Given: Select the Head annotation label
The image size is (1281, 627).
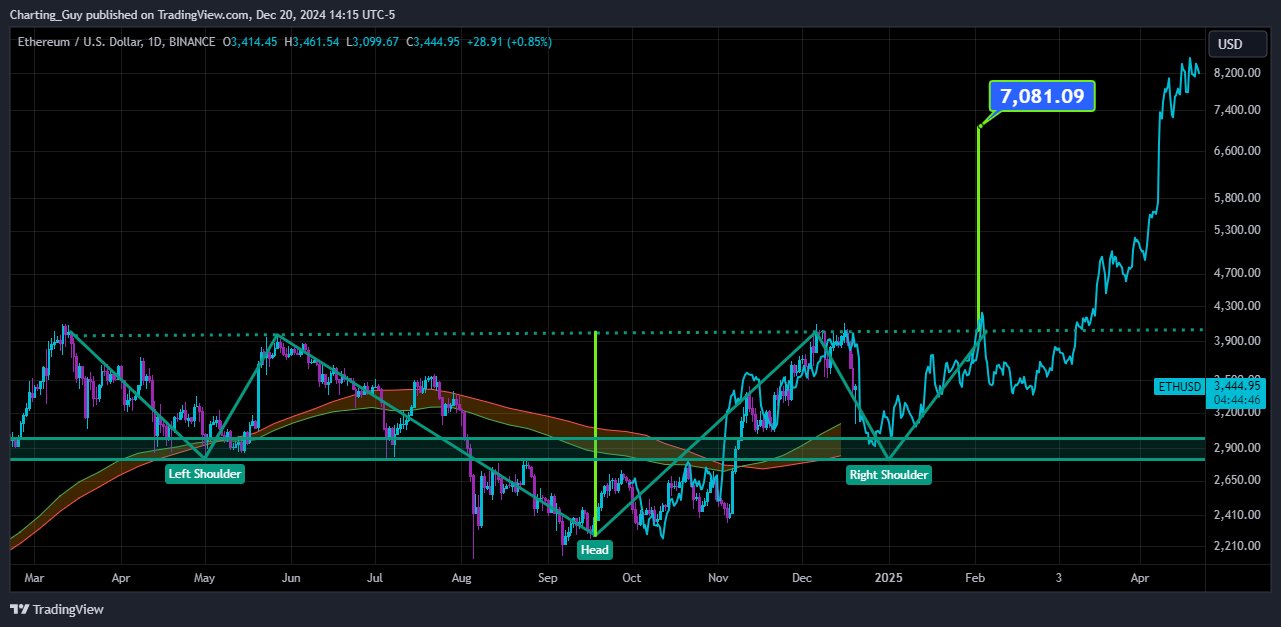Looking at the screenshot, I should click(x=595, y=549).
